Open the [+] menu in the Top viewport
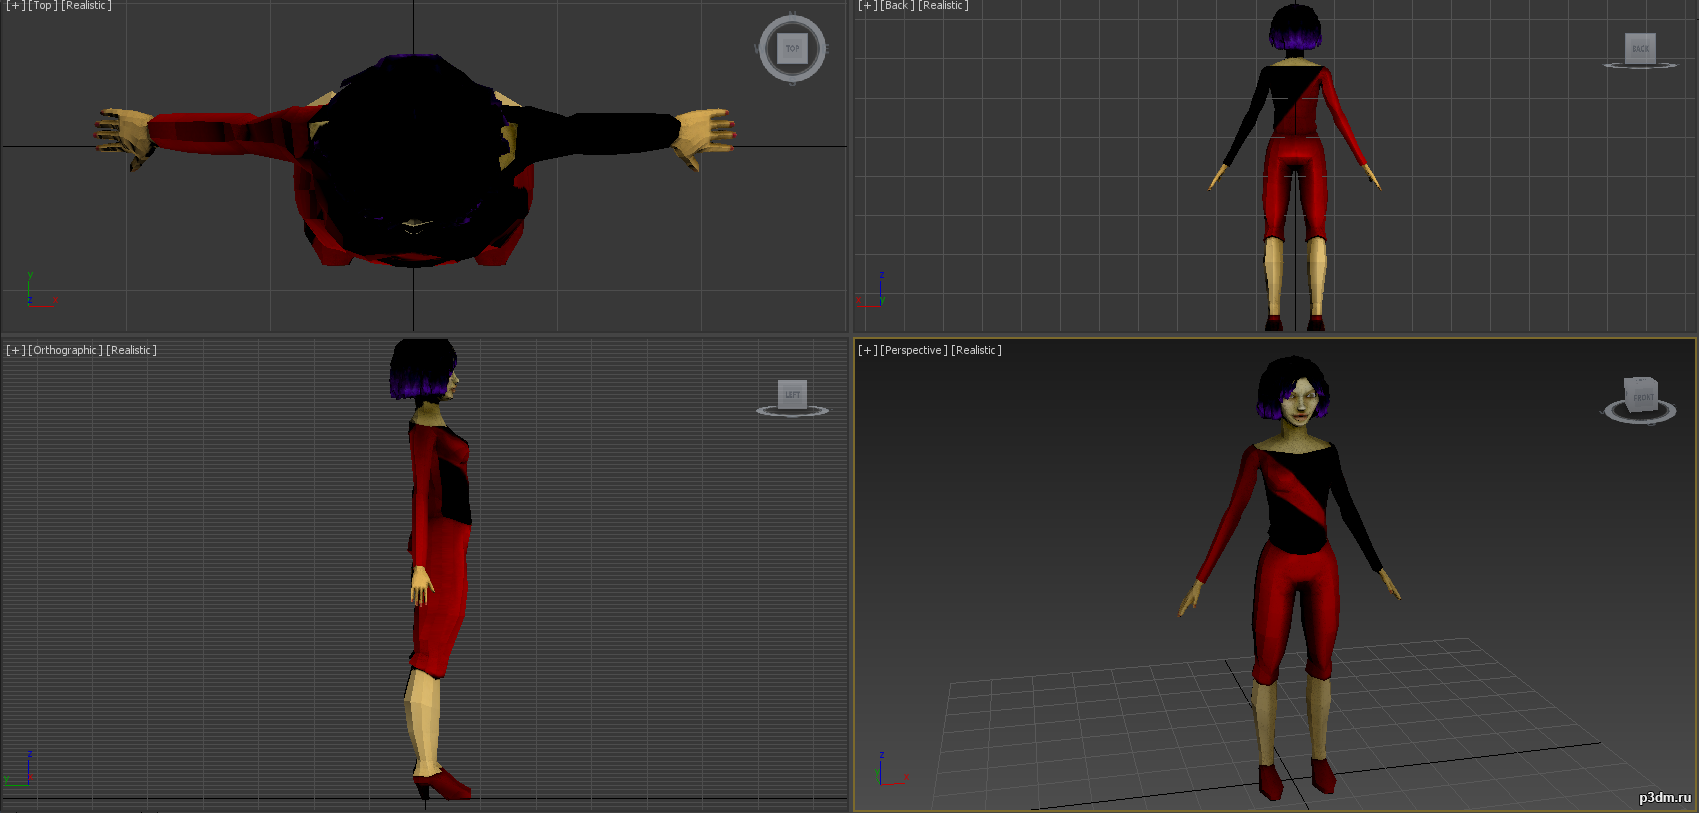 tap(15, 6)
